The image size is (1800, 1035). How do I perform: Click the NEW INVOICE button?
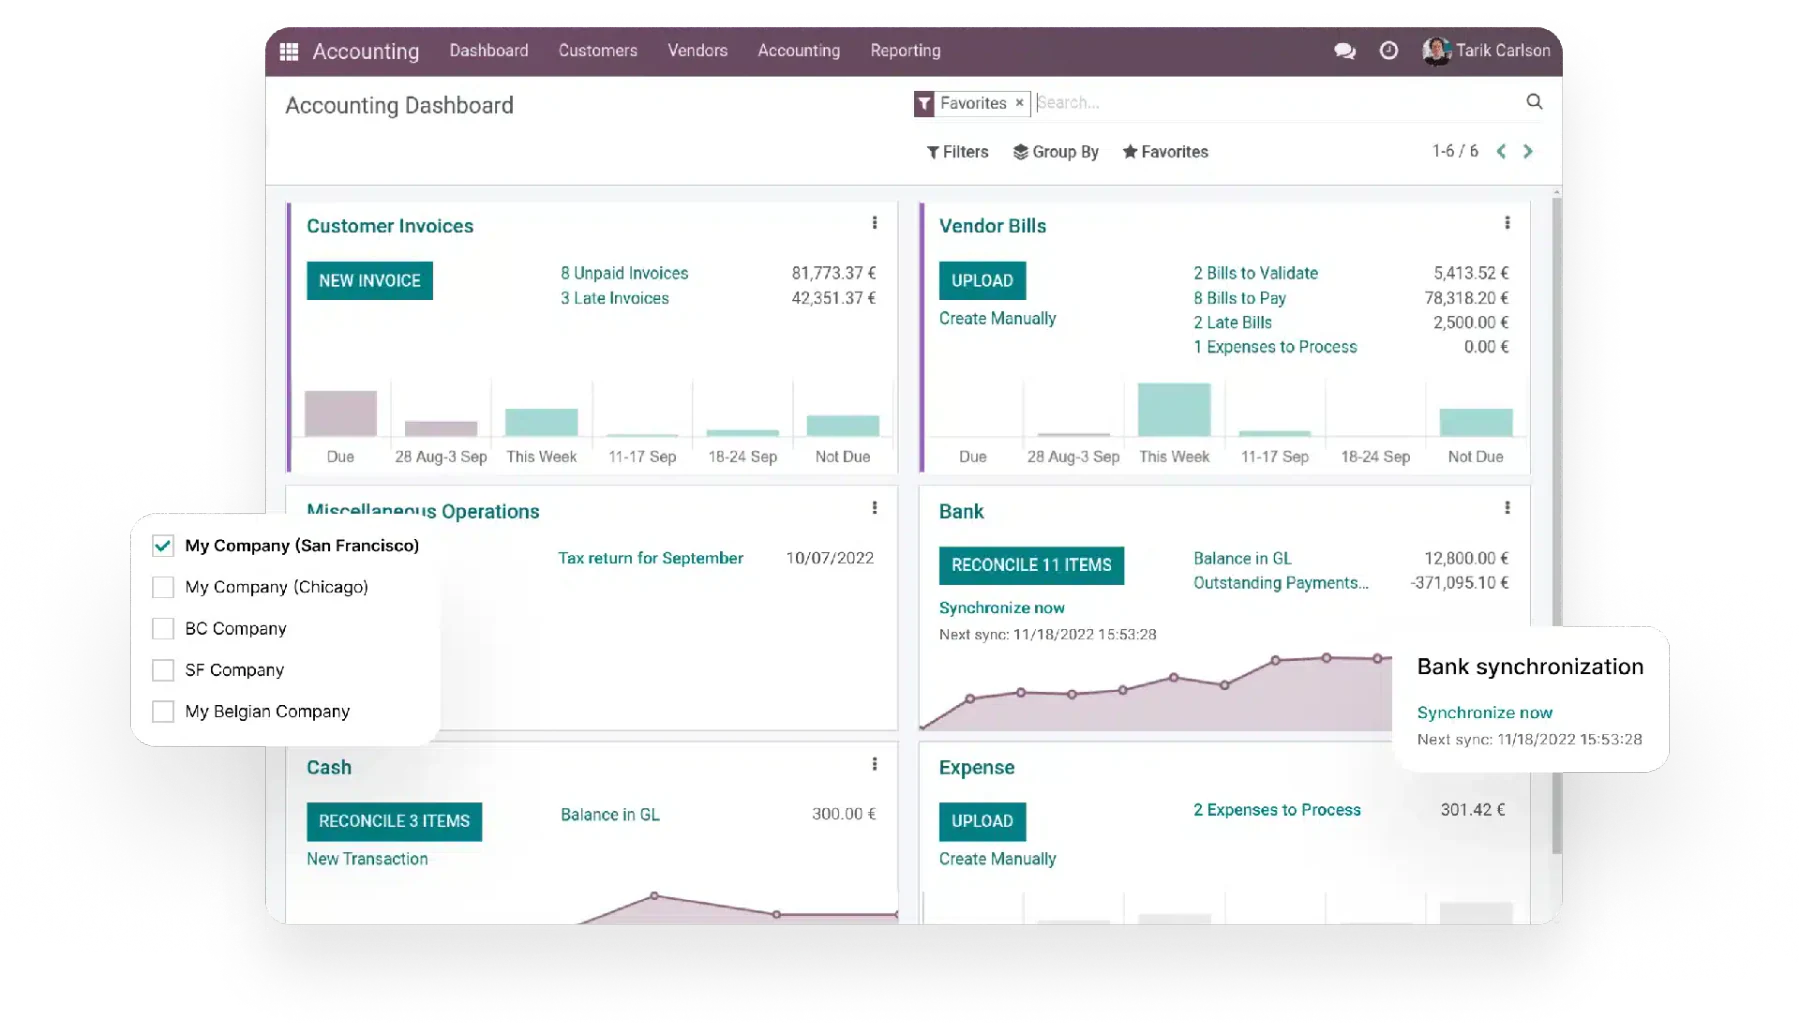point(370,281)
